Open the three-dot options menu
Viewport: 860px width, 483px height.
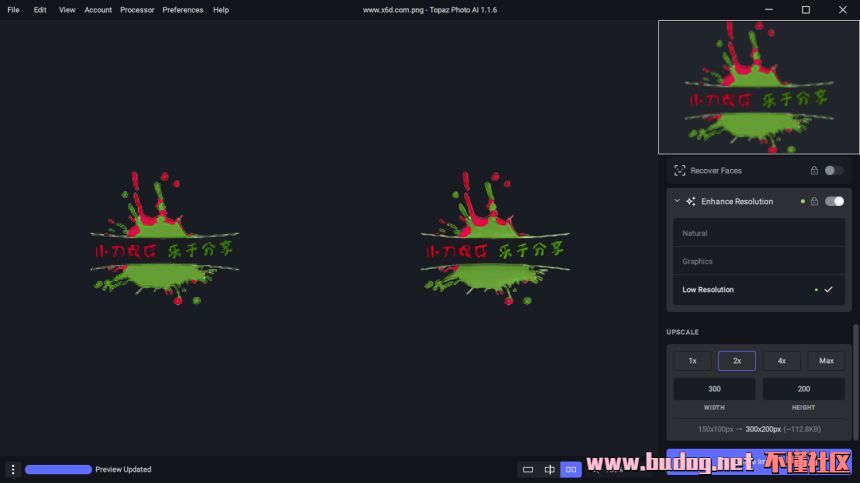(x=13, y=469)
